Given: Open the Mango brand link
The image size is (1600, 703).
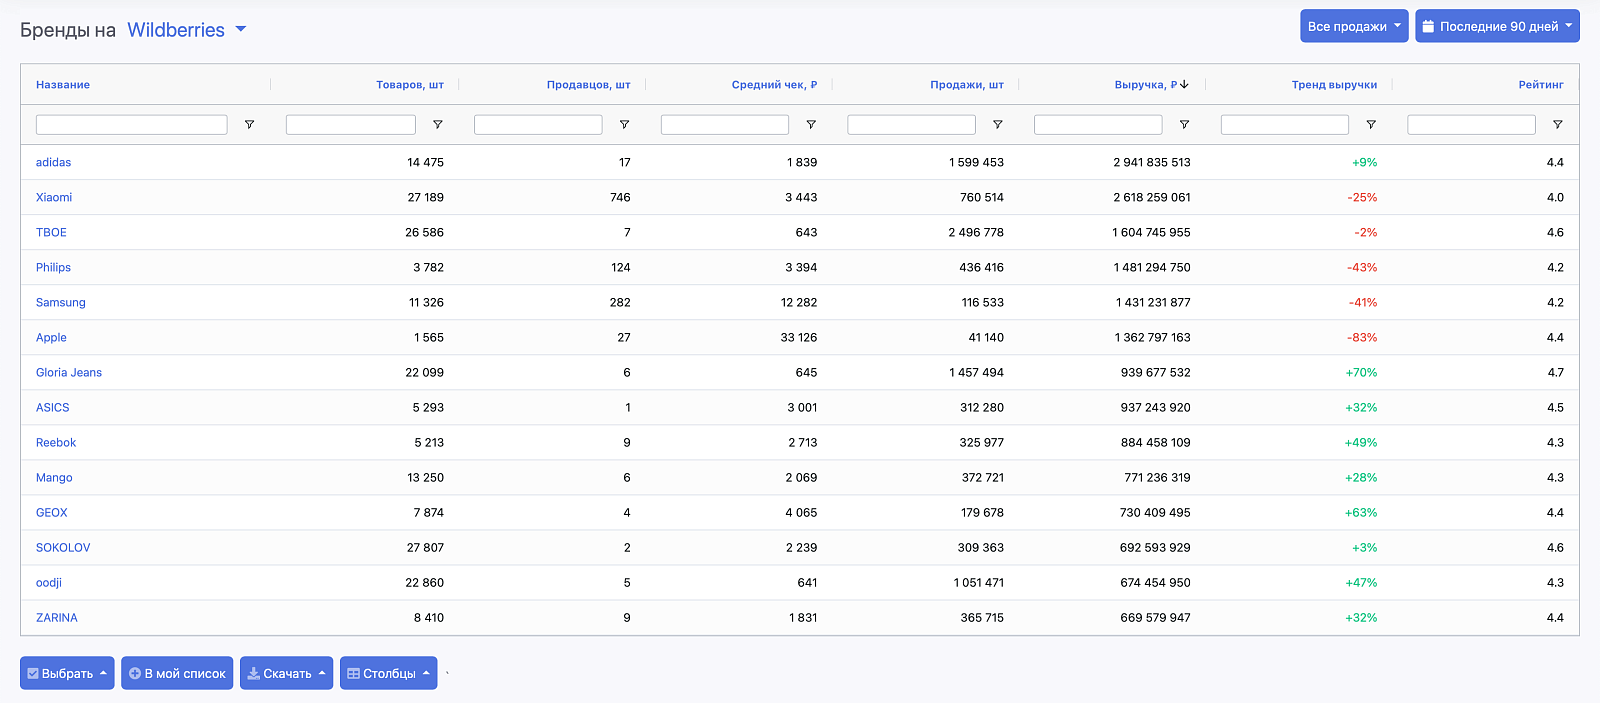Looking at the screenshot, I should (x=54, y=477).
